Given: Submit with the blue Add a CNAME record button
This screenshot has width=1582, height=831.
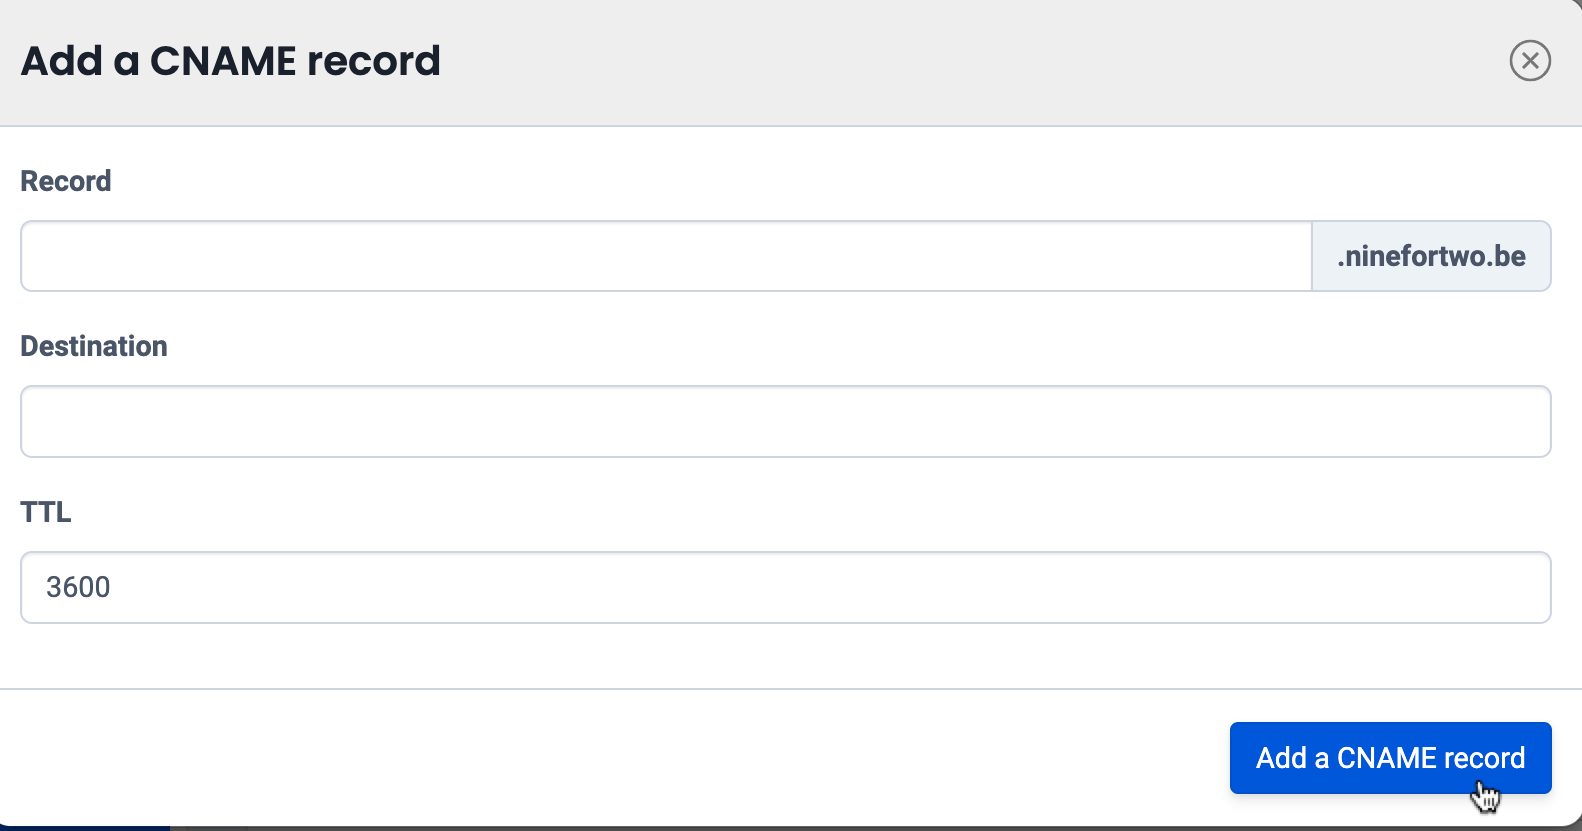Looking at the screenshot, I should pos(1389,757).
